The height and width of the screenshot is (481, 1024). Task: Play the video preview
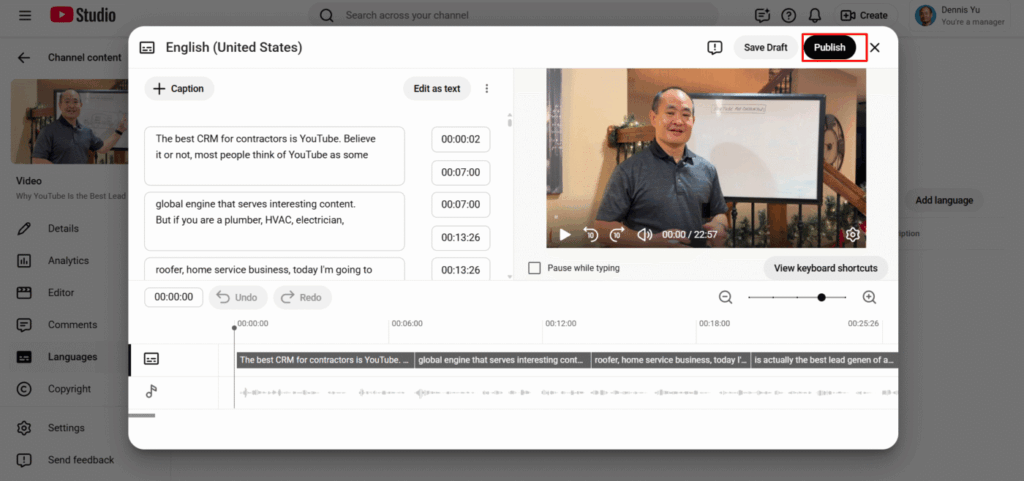[x=565, y=235]
